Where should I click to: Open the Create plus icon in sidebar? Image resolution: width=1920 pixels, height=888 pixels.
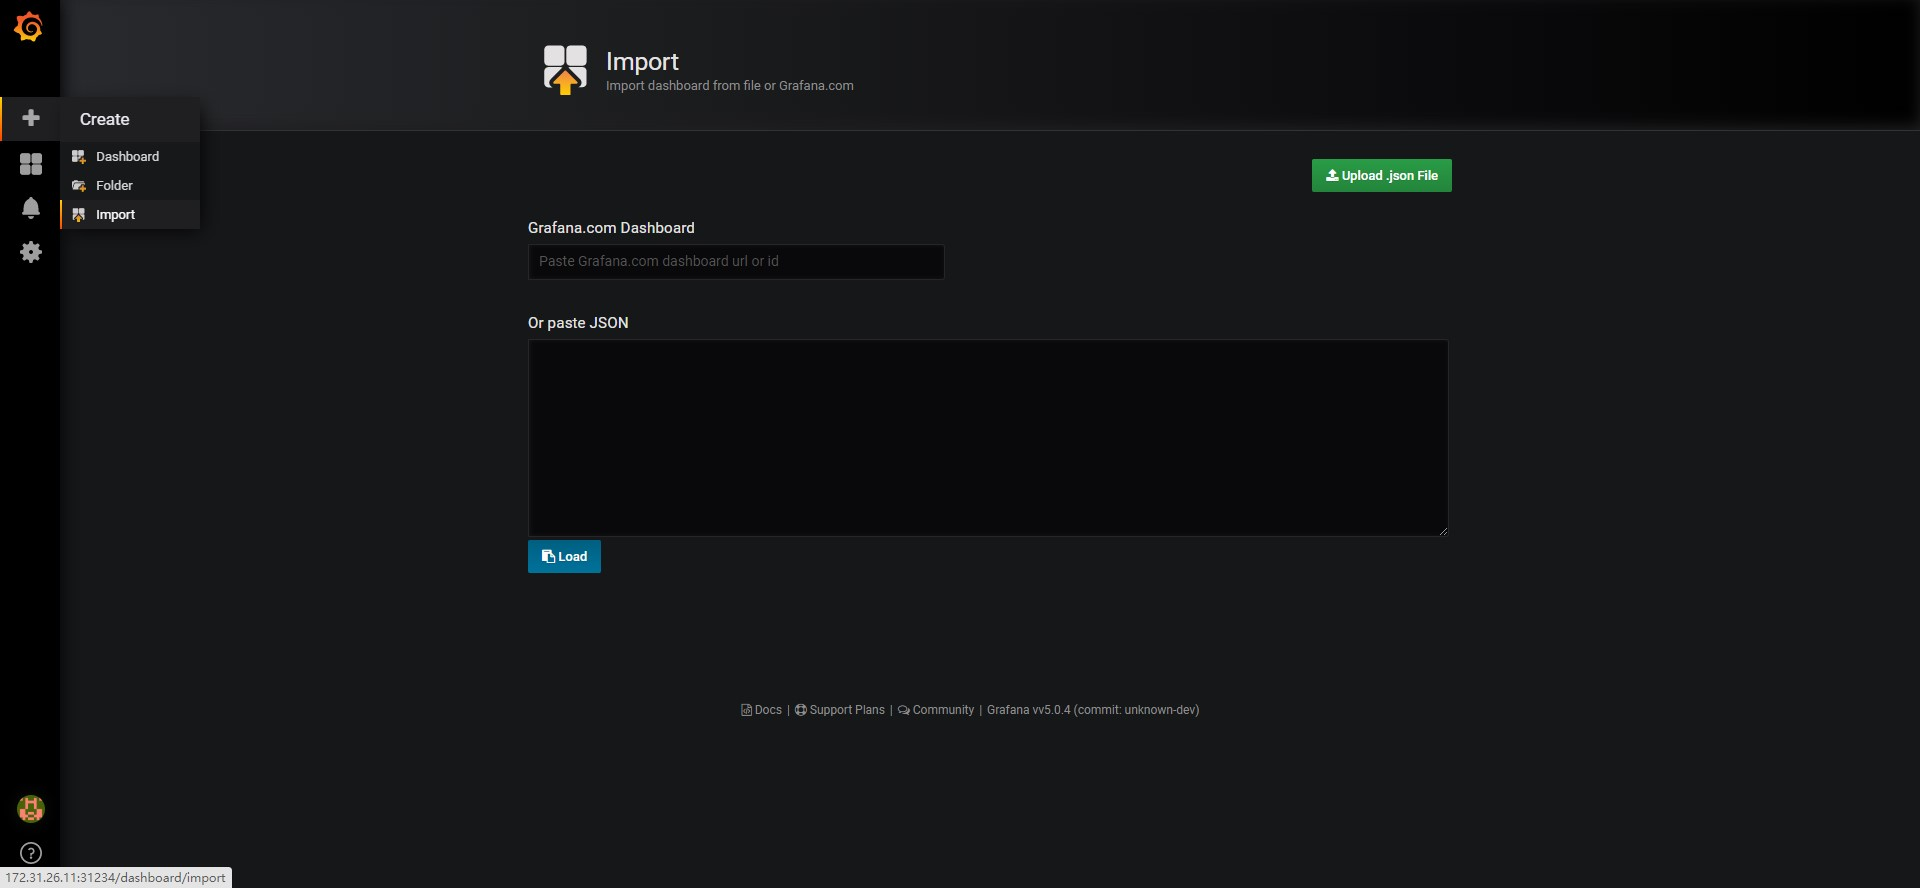(31, 118)
